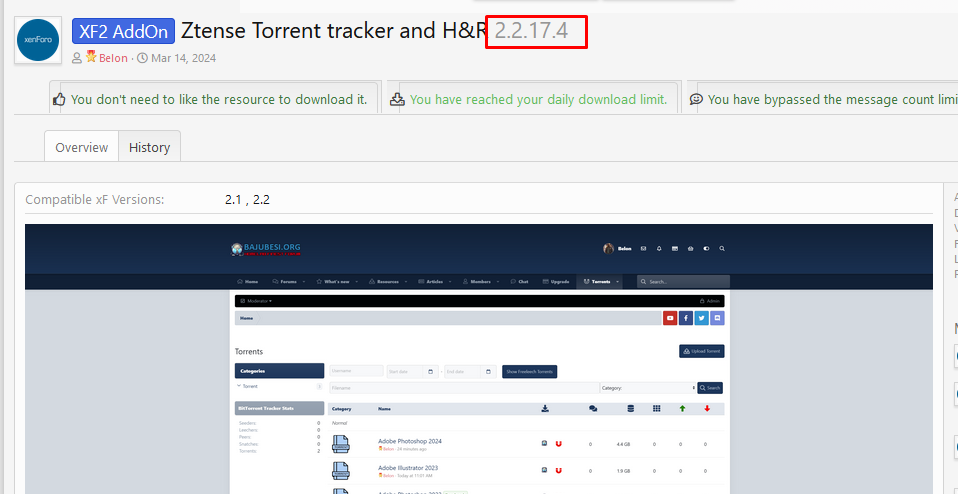The width and height of the screenshot is (958, 494).
Task: Select the Overview tab
Action: tap(81, 147)
